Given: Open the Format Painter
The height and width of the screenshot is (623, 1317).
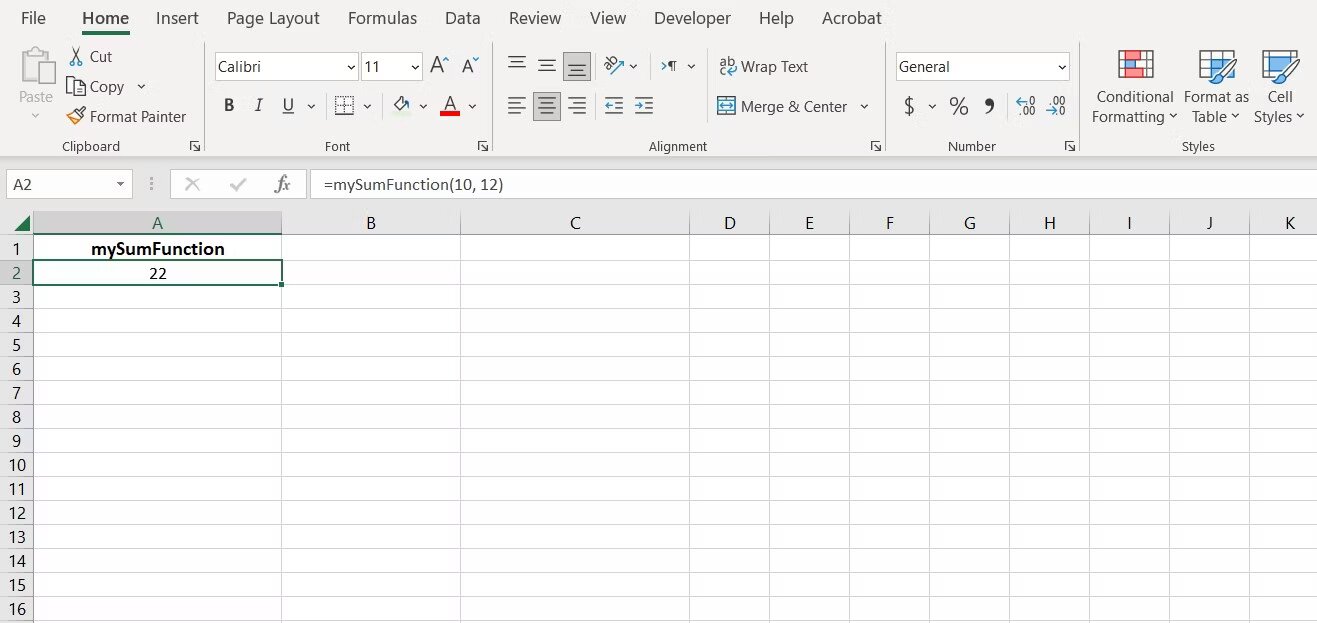Looking at the screenshot, I should coord(126,116).
